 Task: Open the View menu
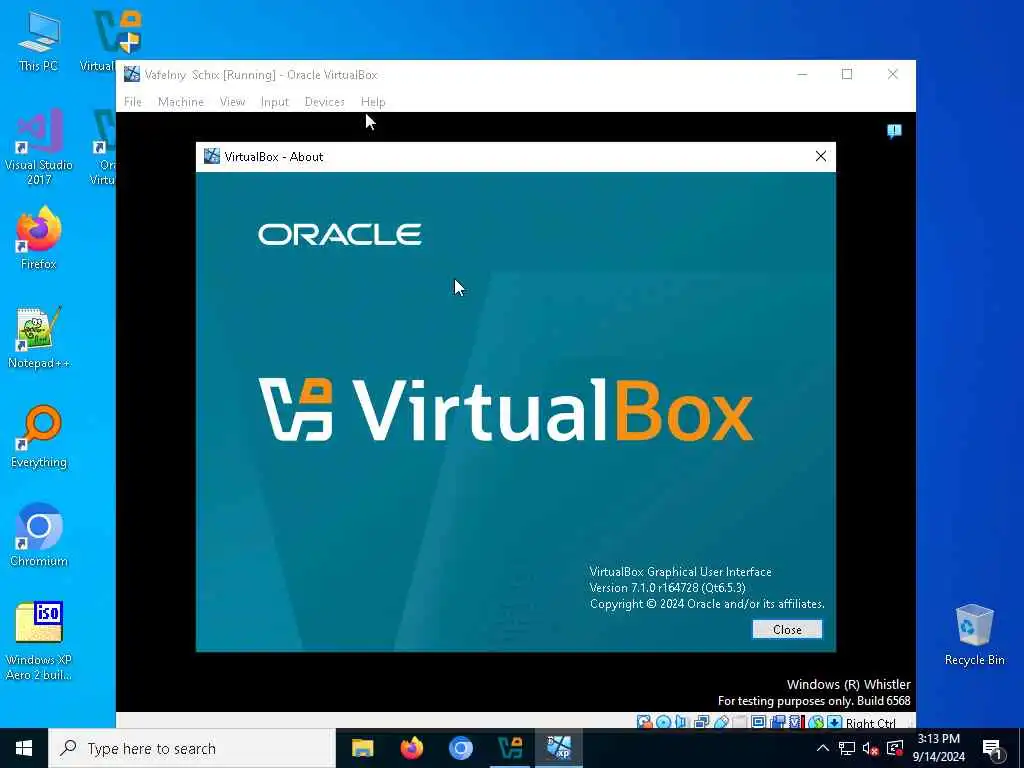[x=232, y=102]
